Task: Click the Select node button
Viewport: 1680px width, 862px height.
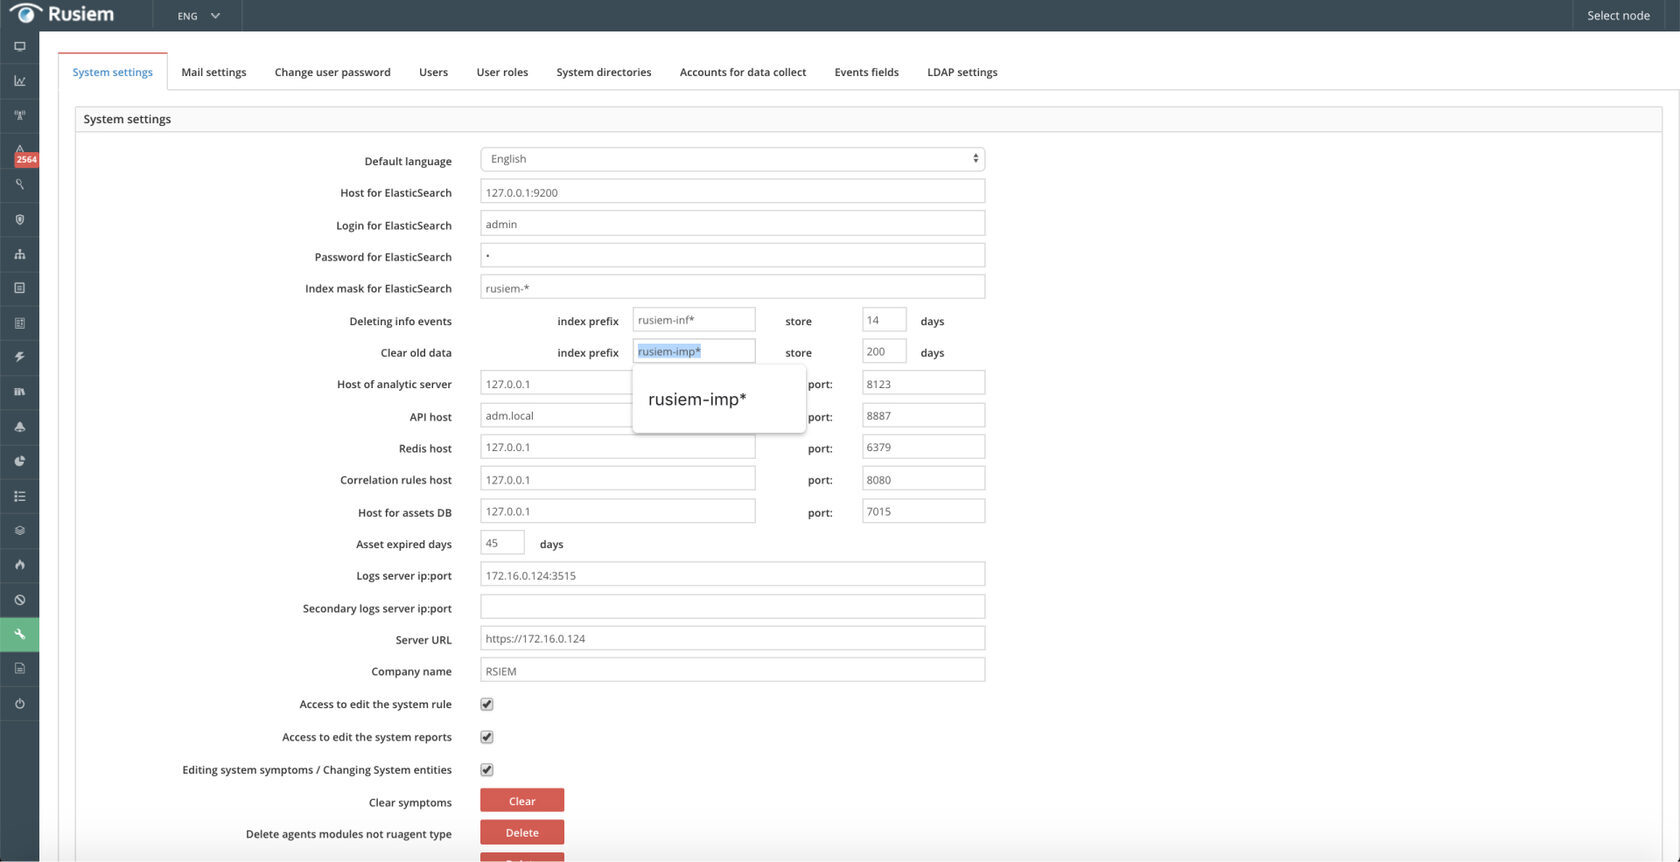Action: coord(1618,15)
